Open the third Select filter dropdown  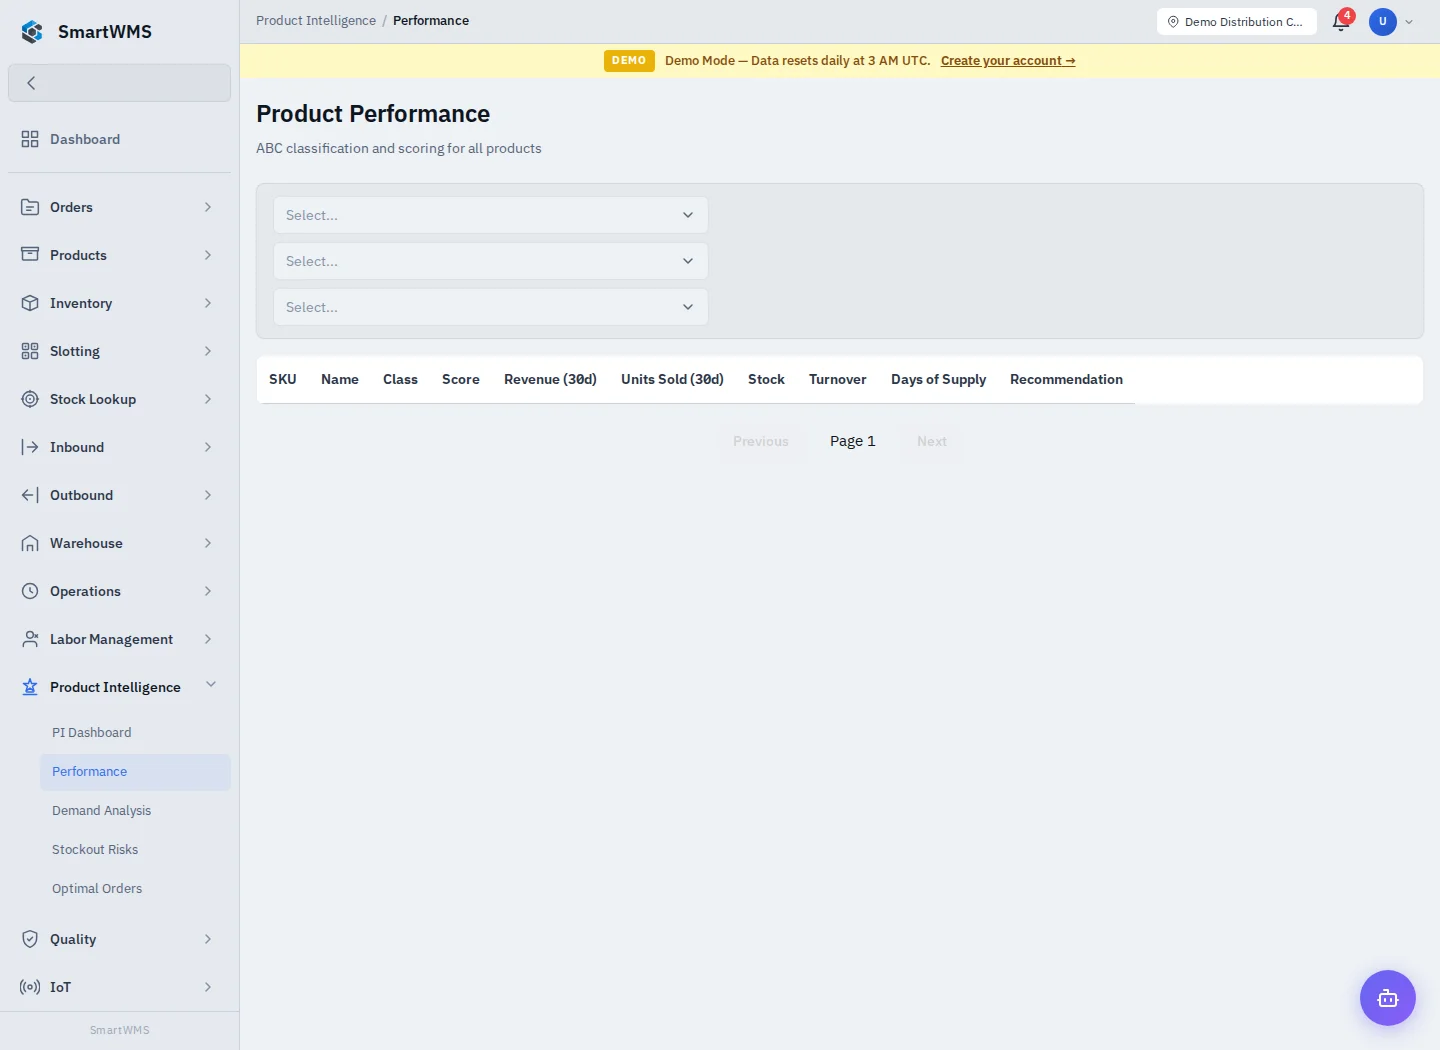490,307
